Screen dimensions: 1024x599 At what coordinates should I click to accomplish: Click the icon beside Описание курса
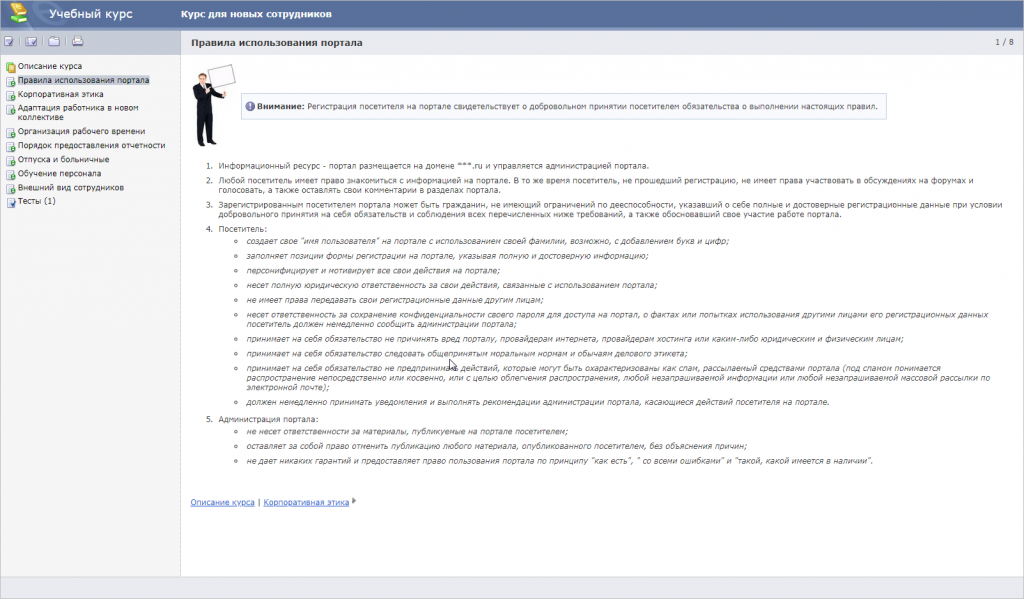[10, 67]
